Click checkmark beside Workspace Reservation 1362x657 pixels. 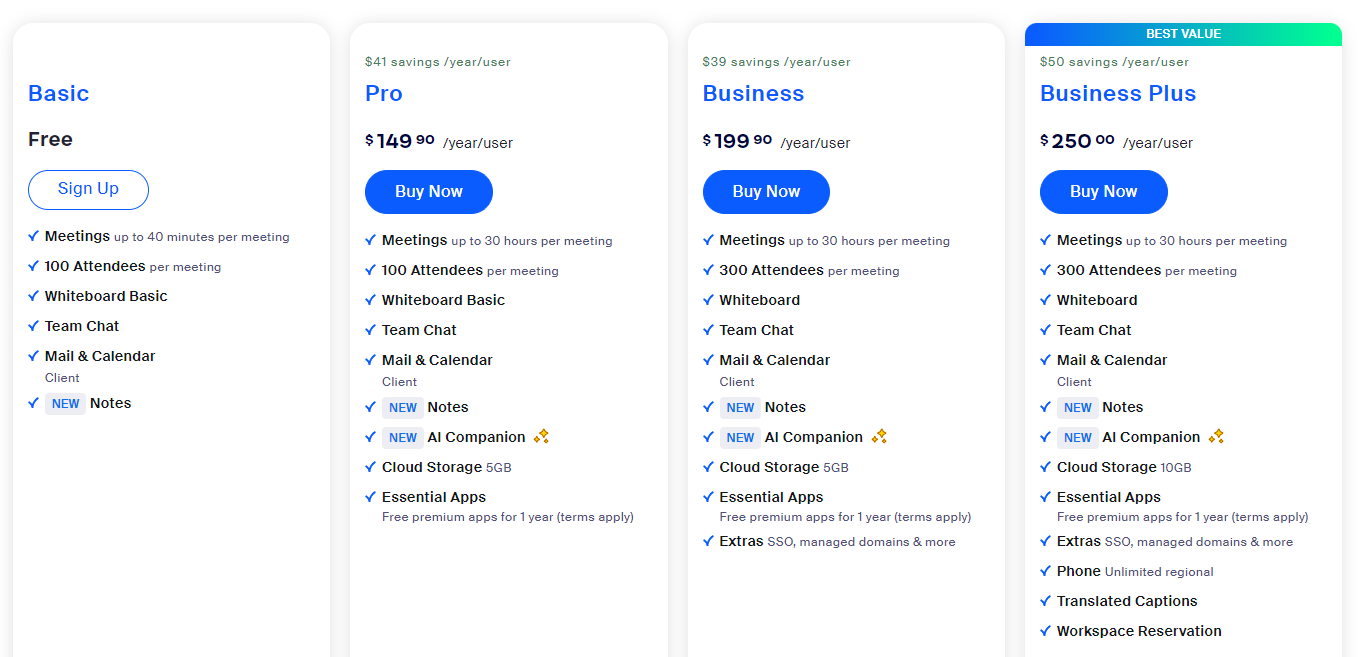(x=1045, y=631)
